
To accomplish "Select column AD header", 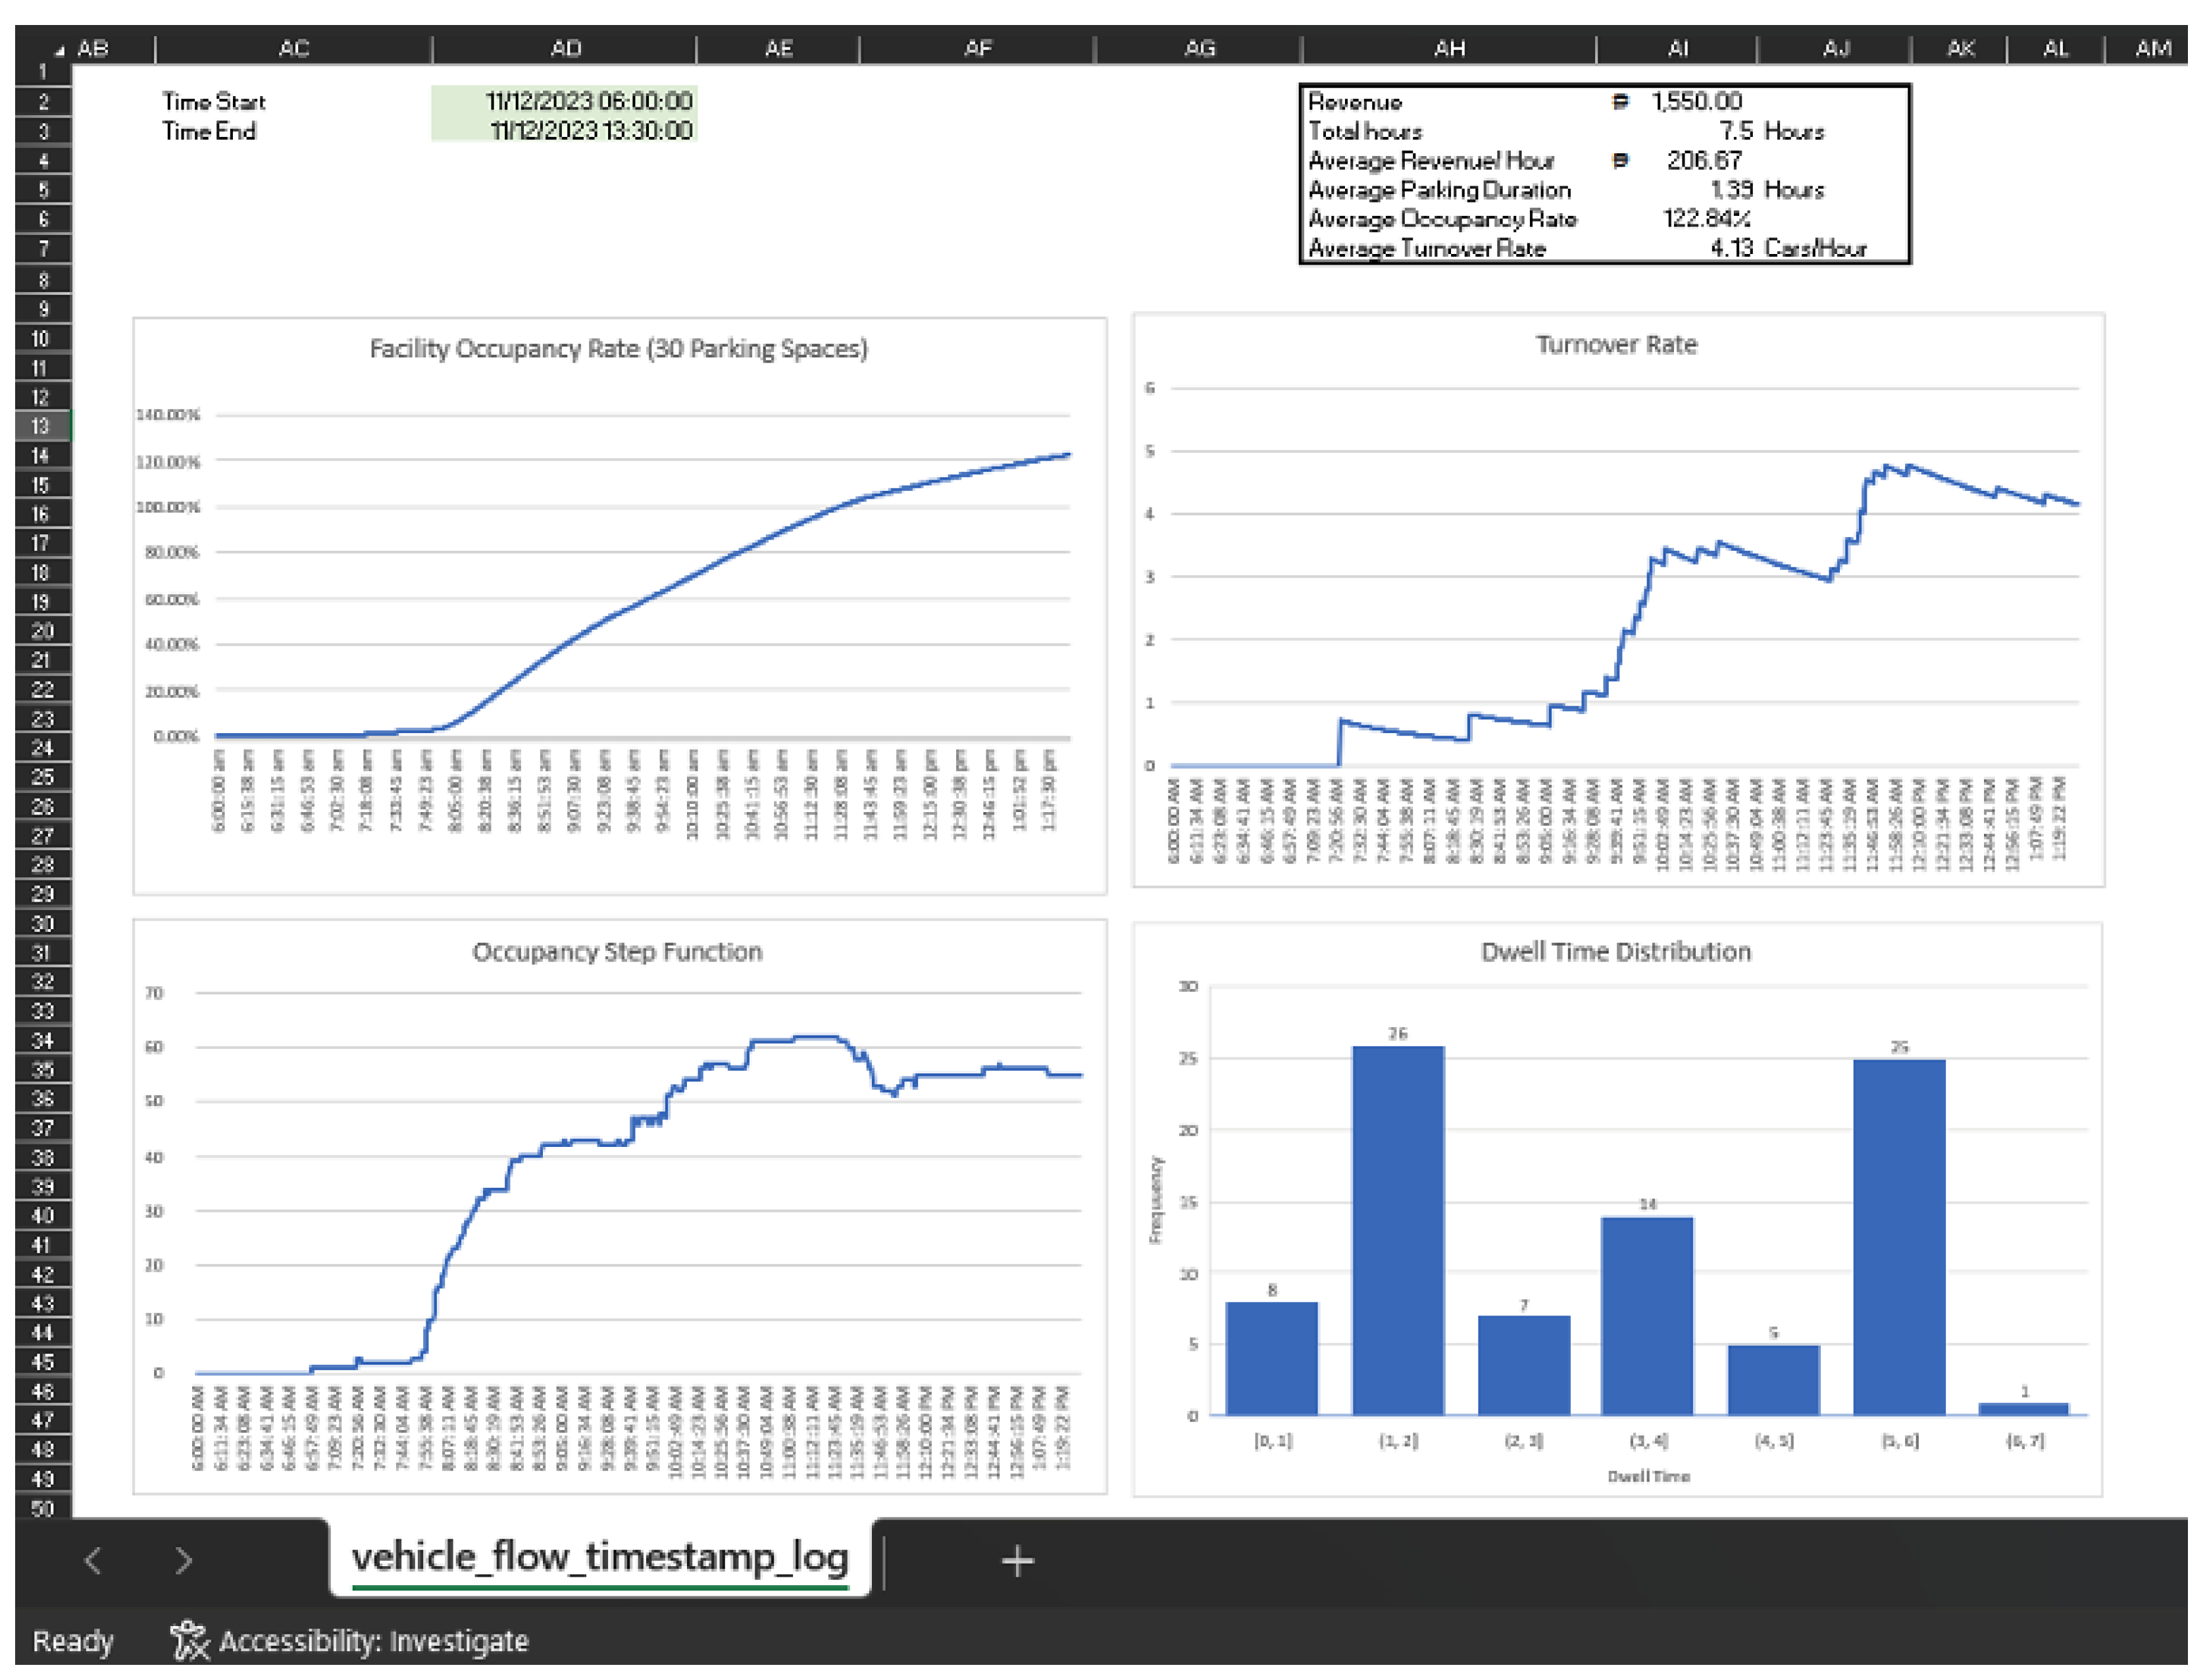I will tap(565, 48).
